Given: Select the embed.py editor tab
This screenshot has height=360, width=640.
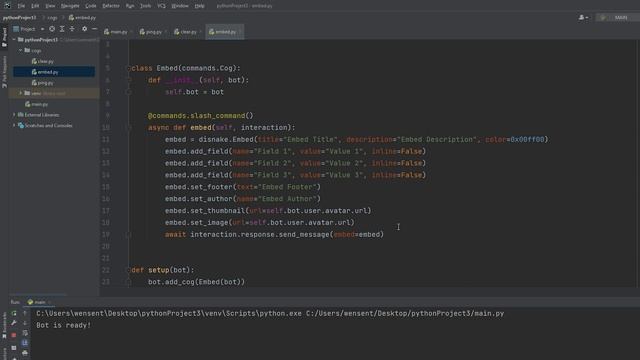Looking at the screenshot, I should [x=224, y=32].
